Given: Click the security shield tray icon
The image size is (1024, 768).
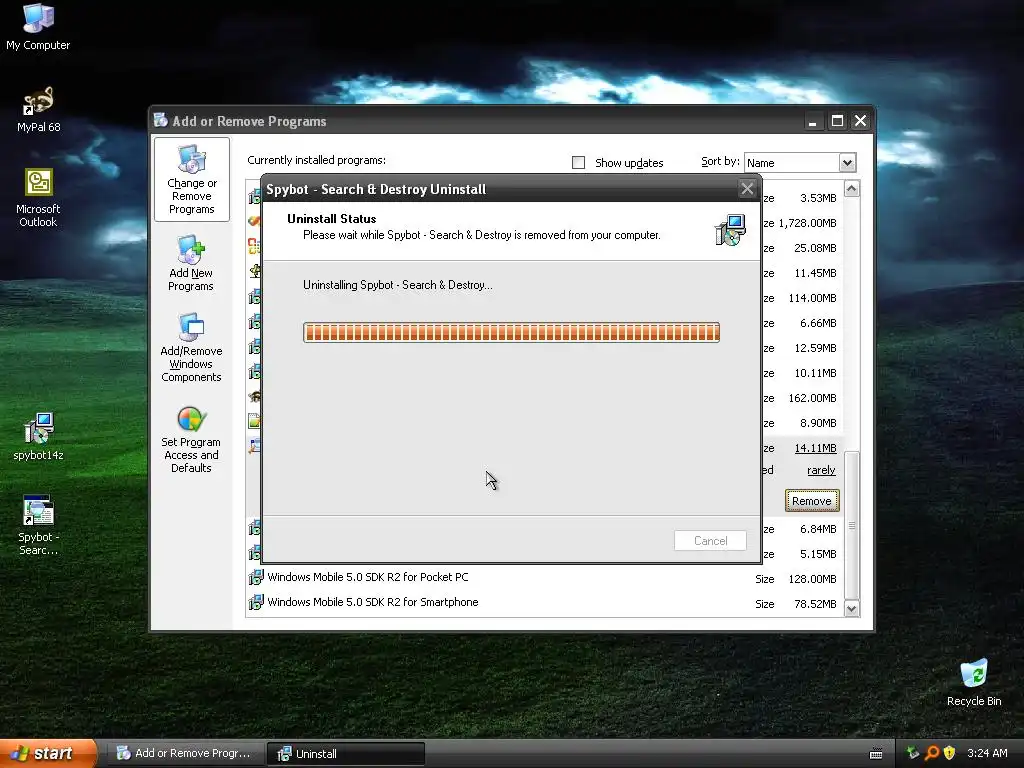Looking at the screenshot, I should tap(950, 753).
